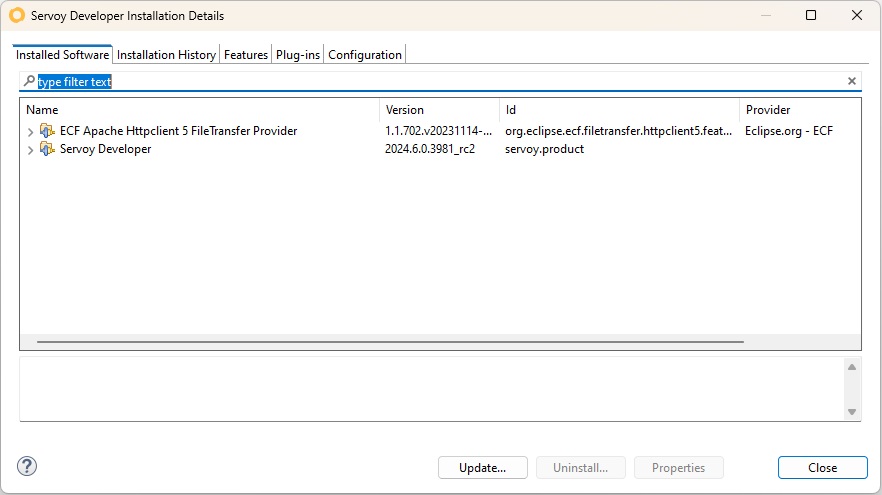This screenshot has width=882, height=495.
Task: Click the Update... button
Action: (483, 467)
